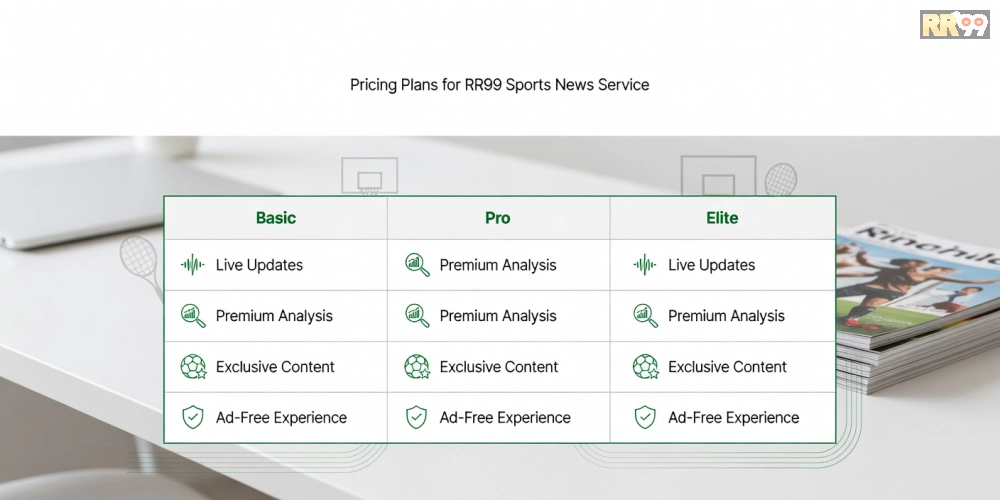
Task: Click Ad-Free Experience text under Basic
Action: pyautogui.click(x=281, y=418)
